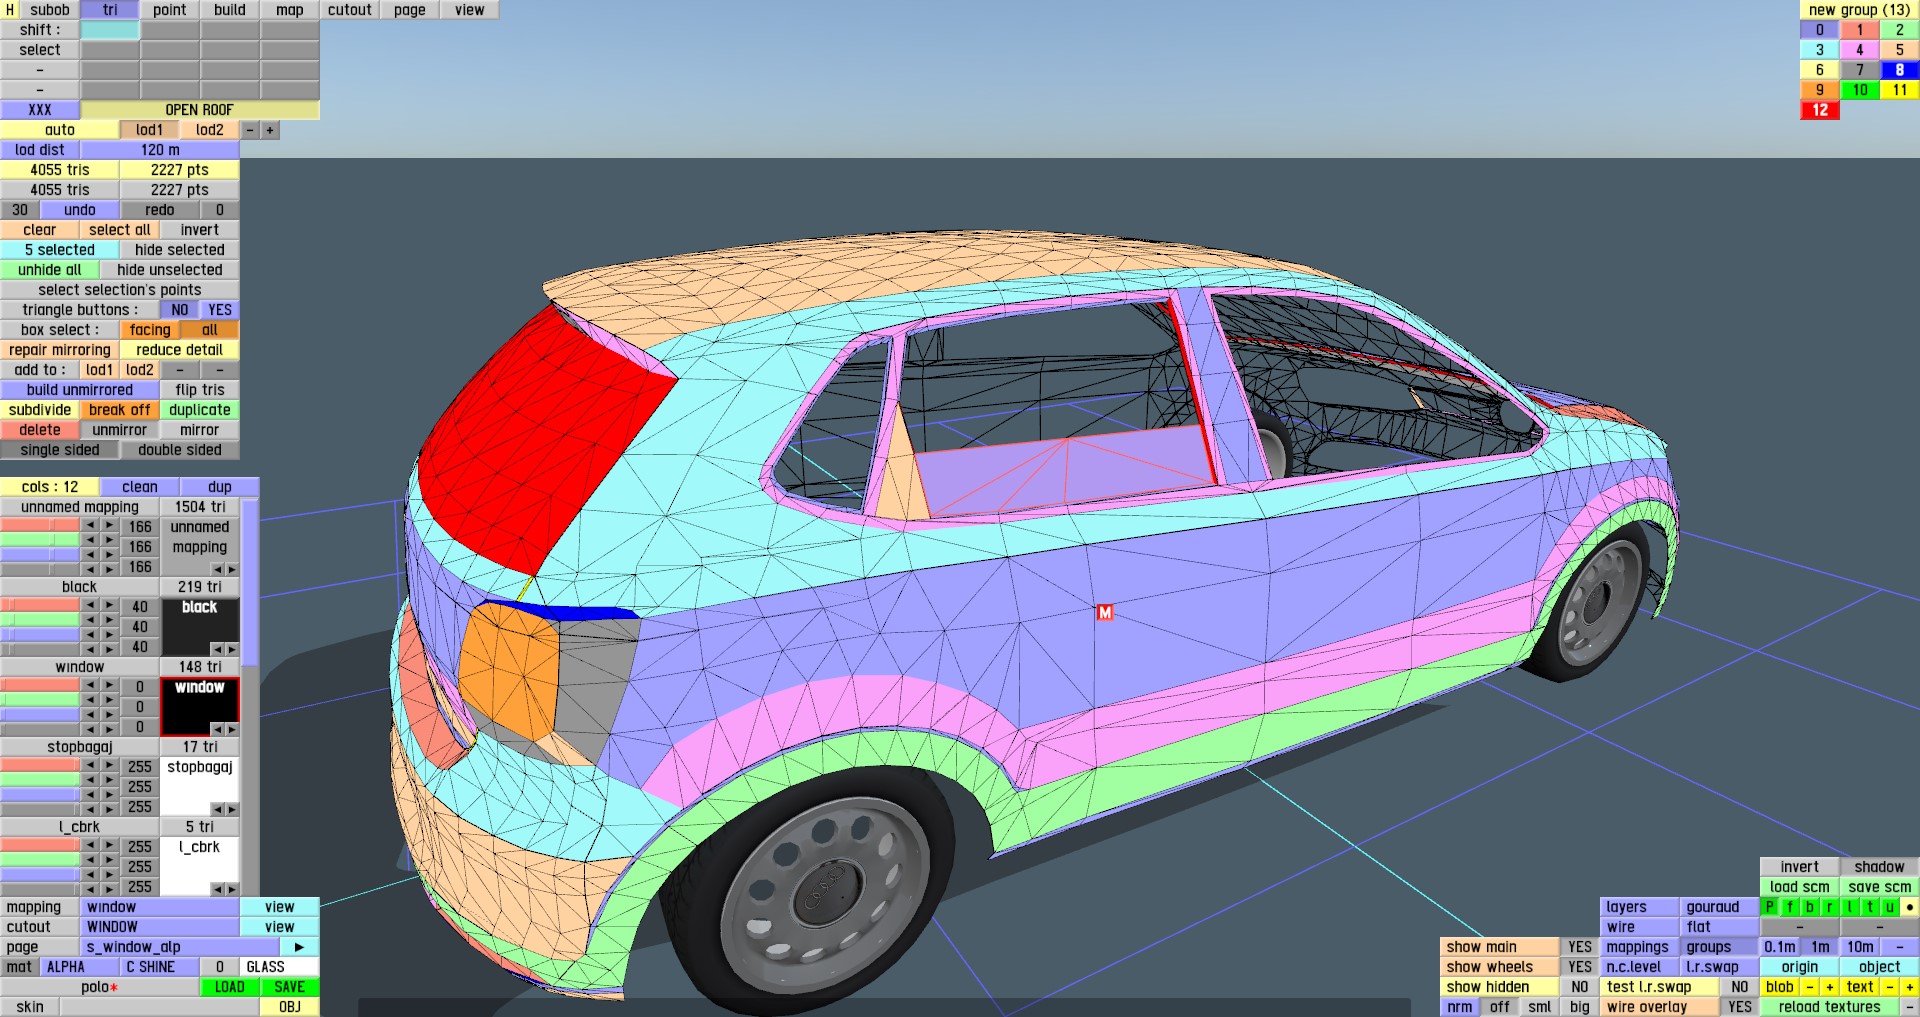Click select all button
The image size is (1920, 1017).
120,230
